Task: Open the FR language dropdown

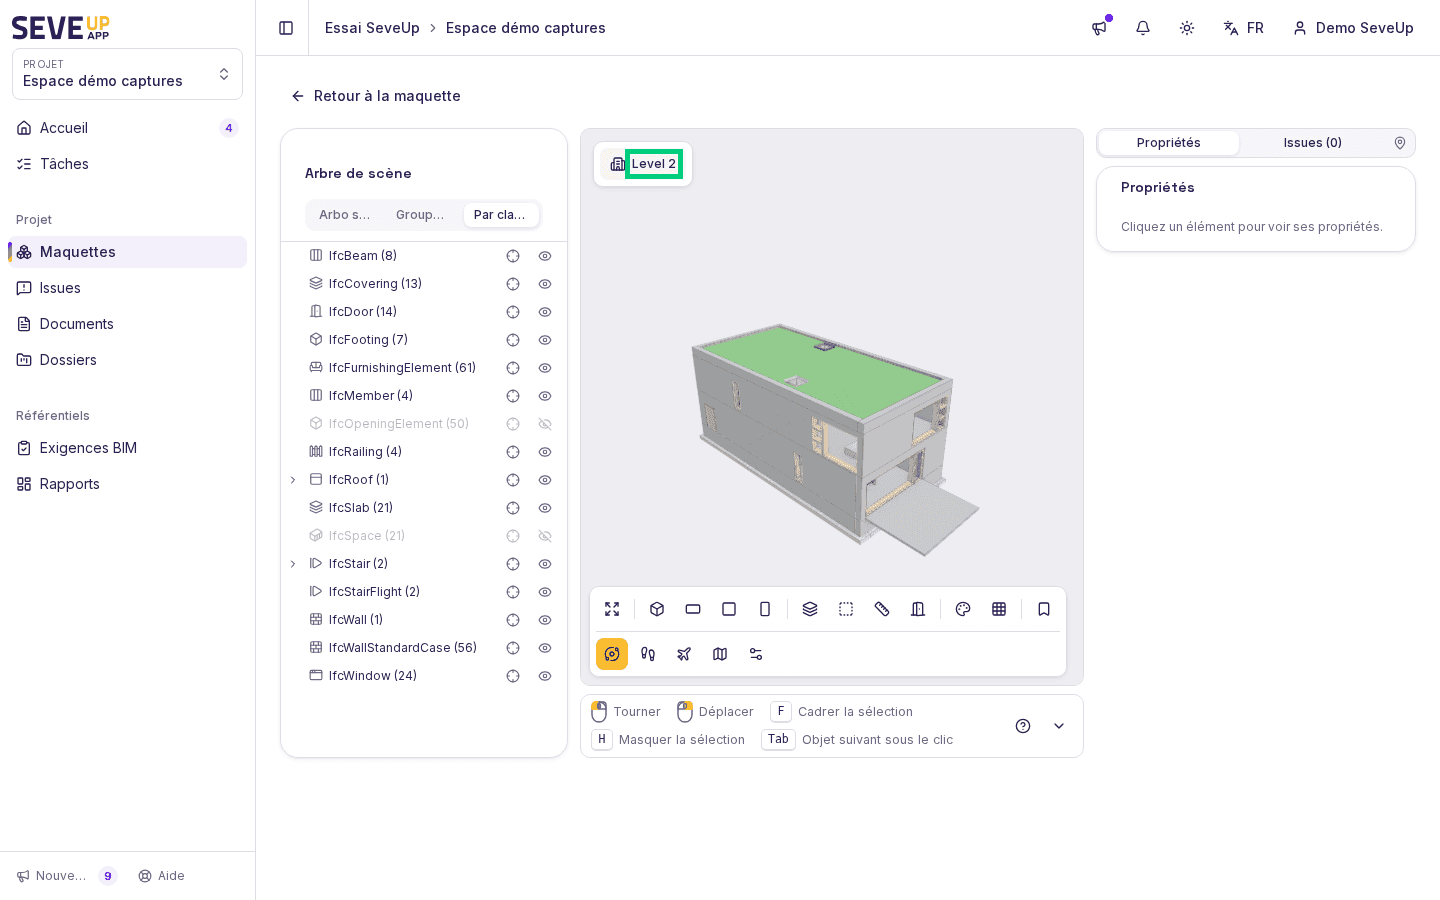Action: coord(1244,28)
